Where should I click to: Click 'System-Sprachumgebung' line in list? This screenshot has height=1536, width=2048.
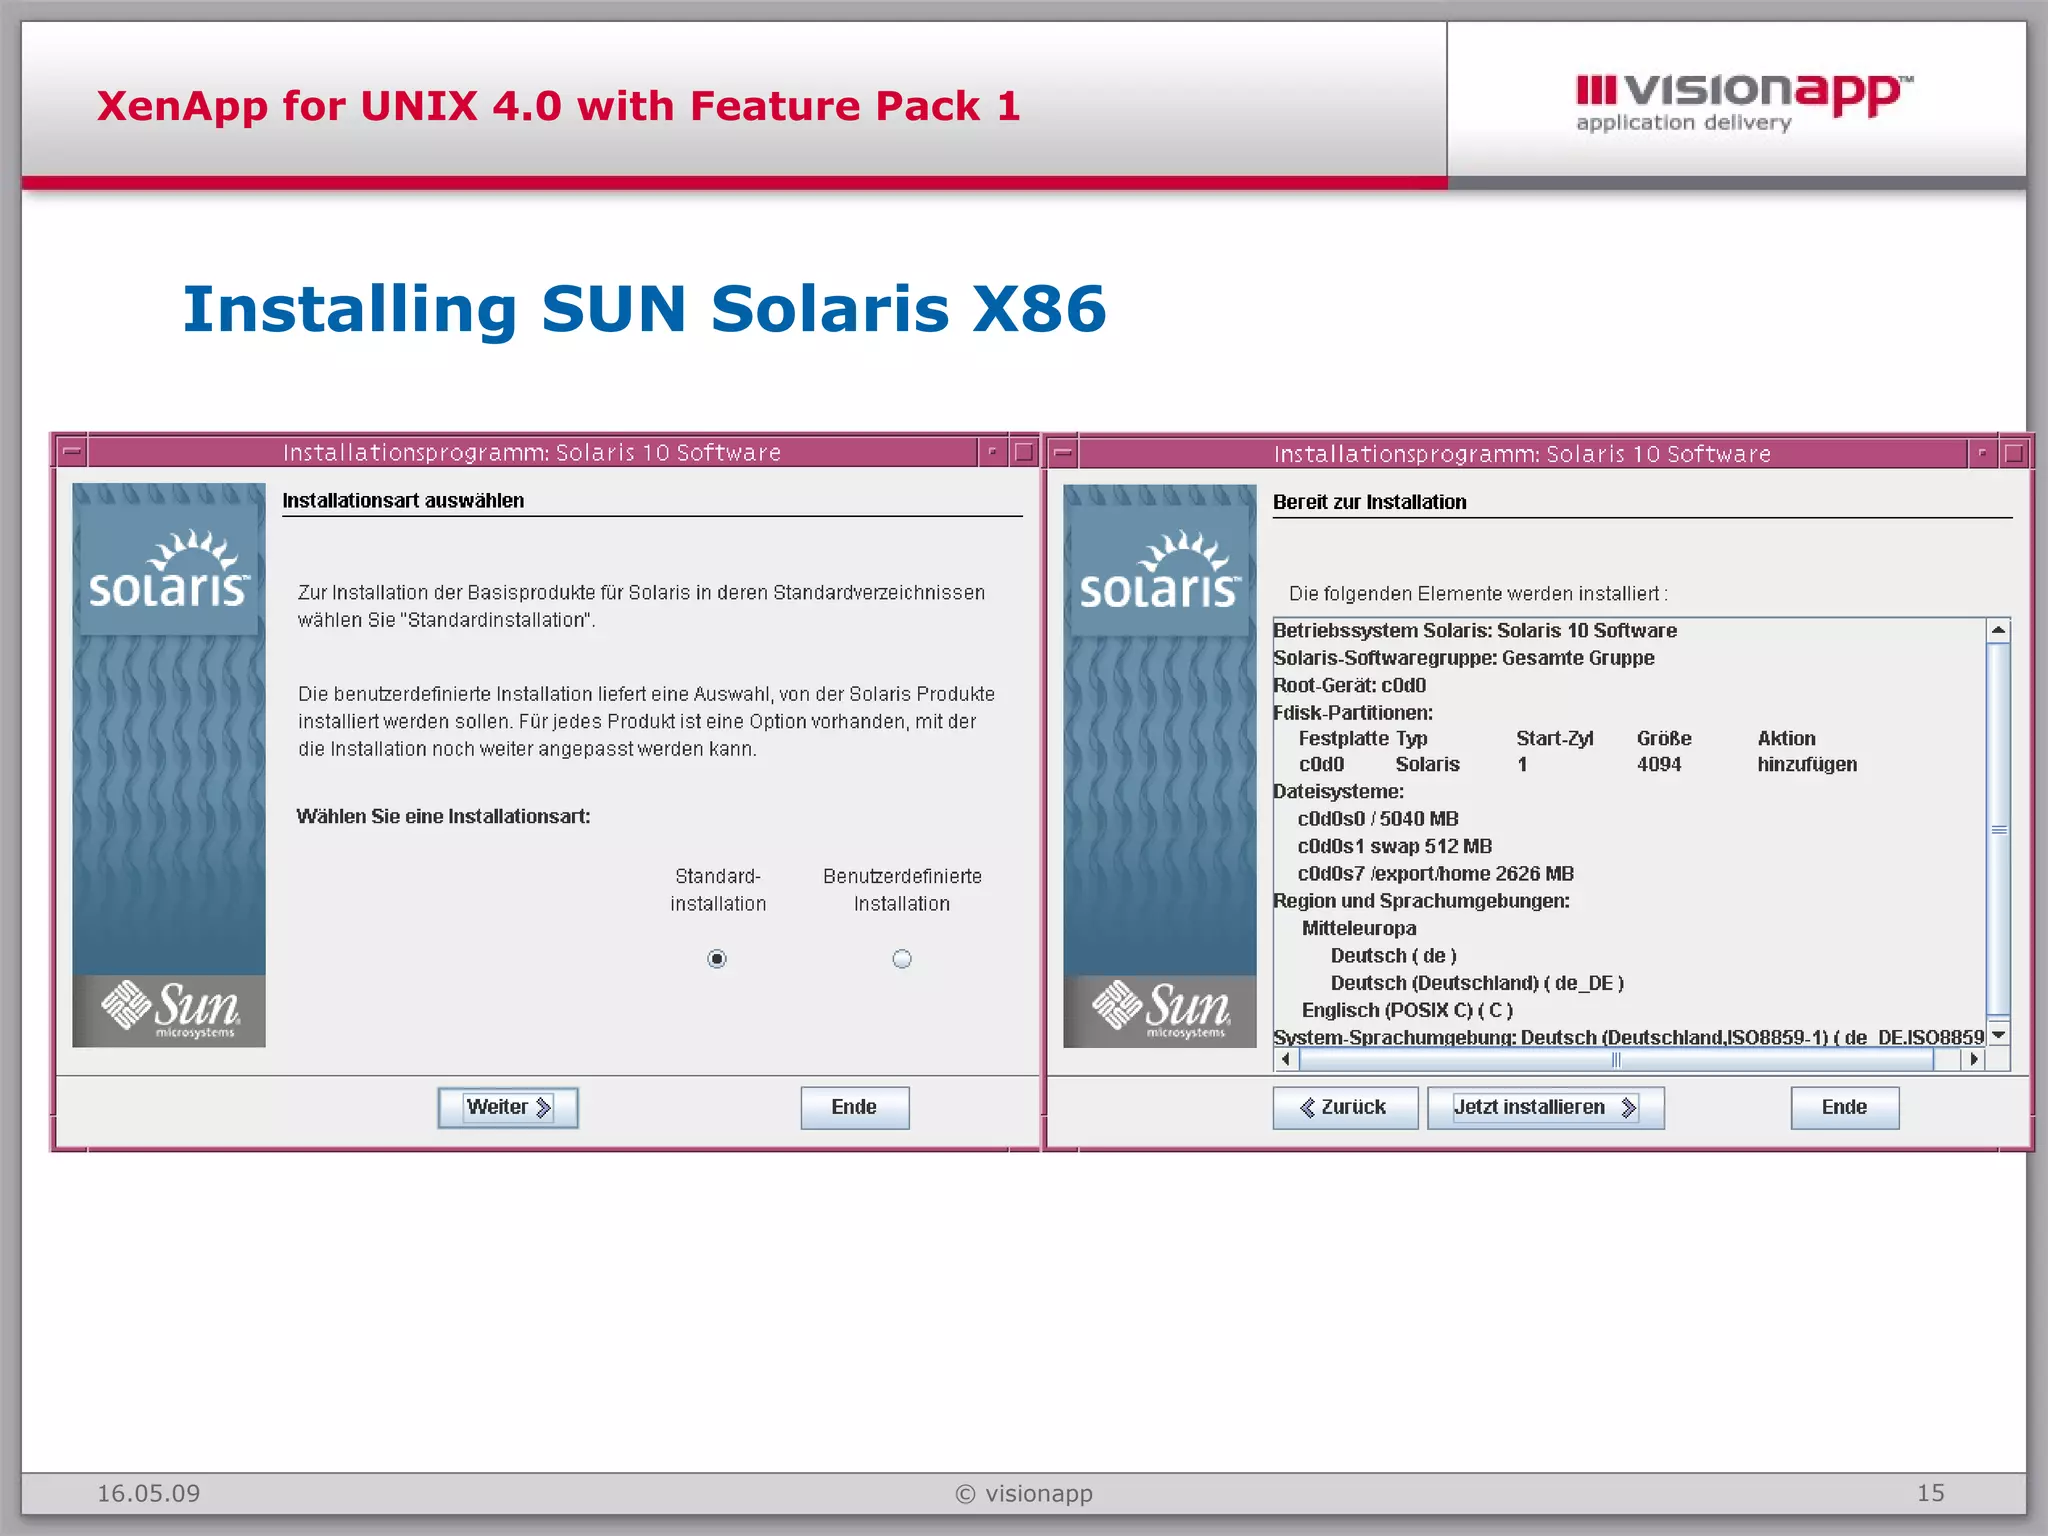coord(1628,1037)
